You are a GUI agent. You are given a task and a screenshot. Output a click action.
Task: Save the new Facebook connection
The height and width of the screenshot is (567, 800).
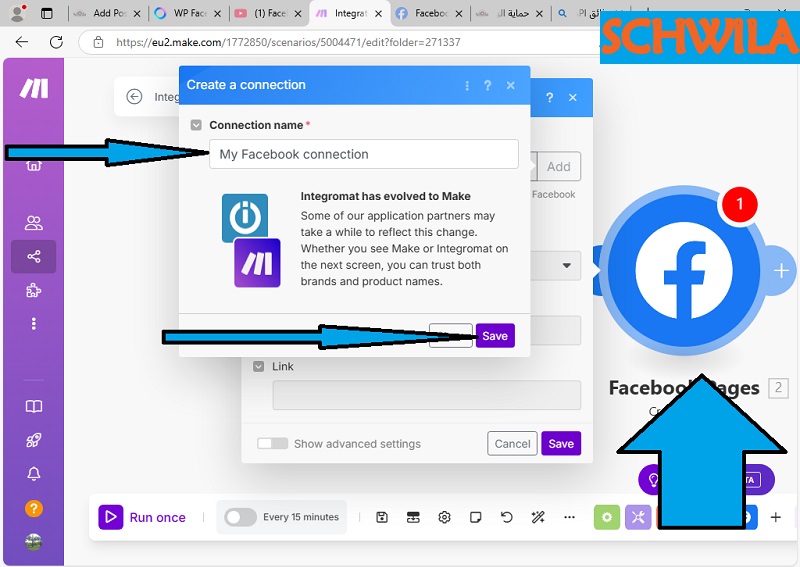pyautogui.click(x=495, y=336)
